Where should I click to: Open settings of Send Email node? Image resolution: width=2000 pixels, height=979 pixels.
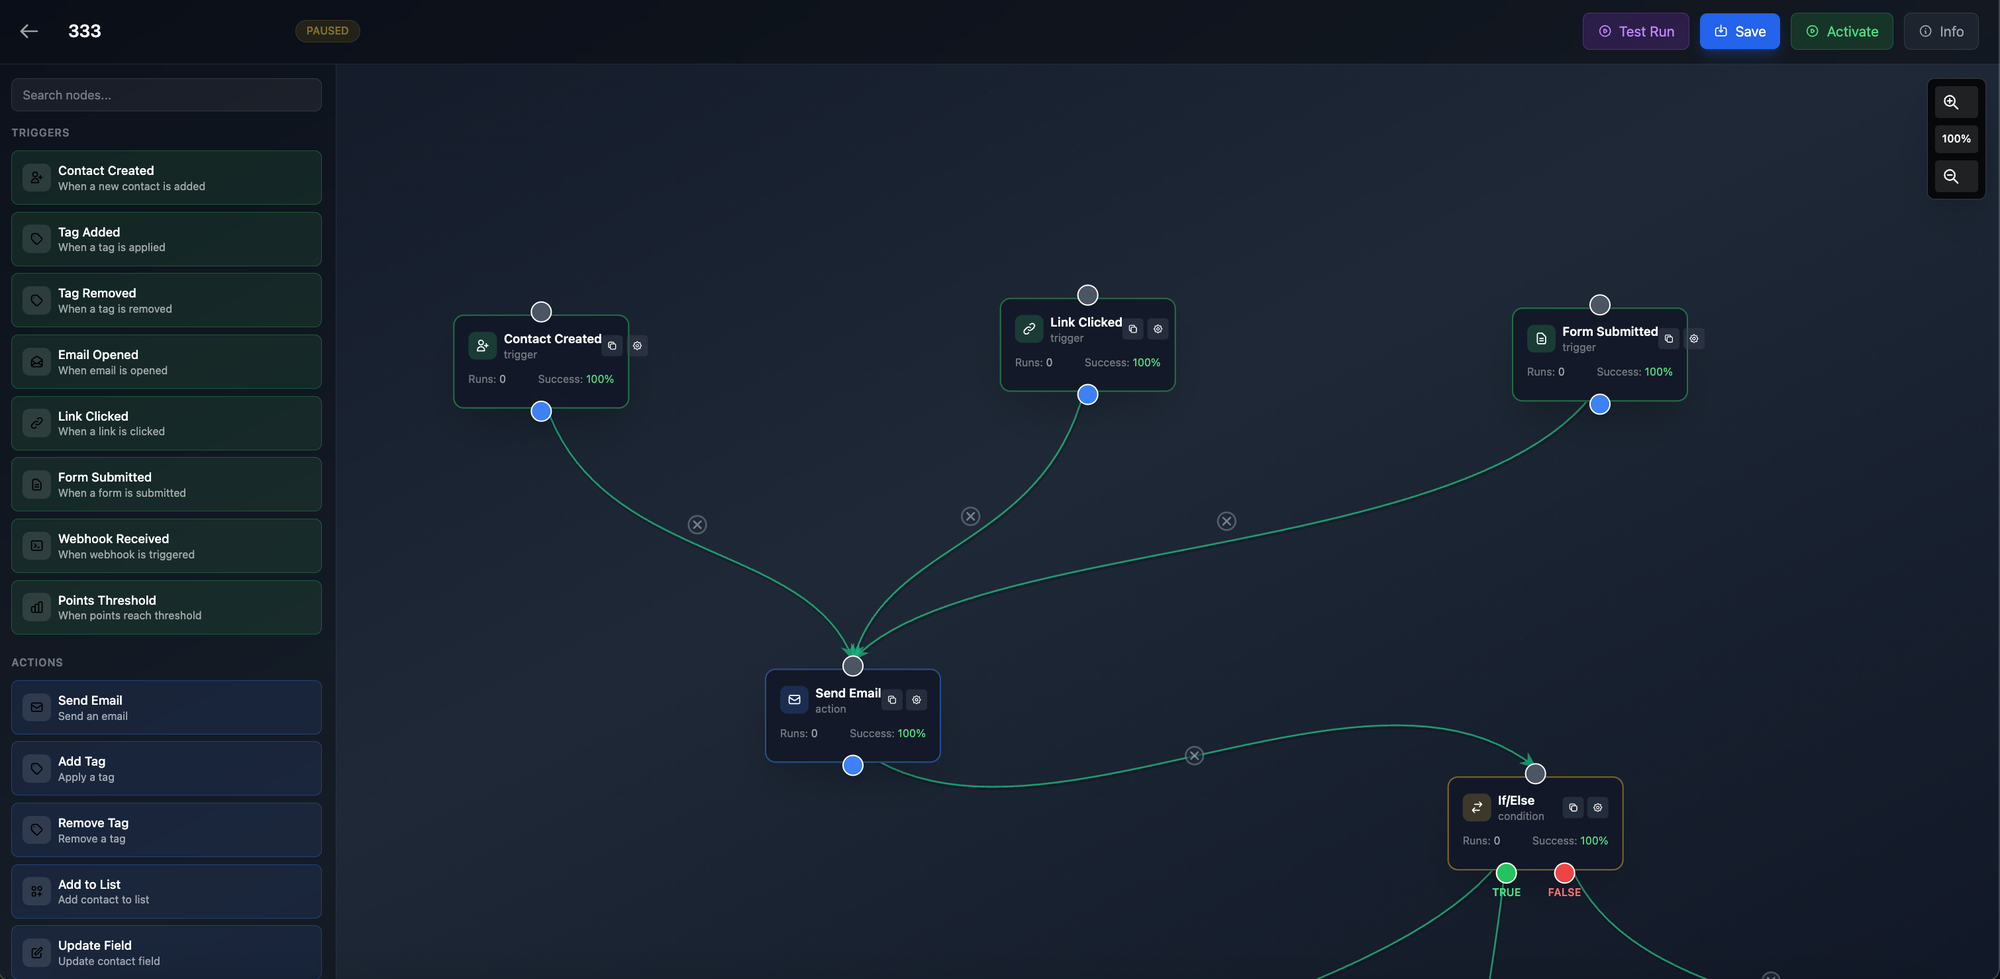916,700
